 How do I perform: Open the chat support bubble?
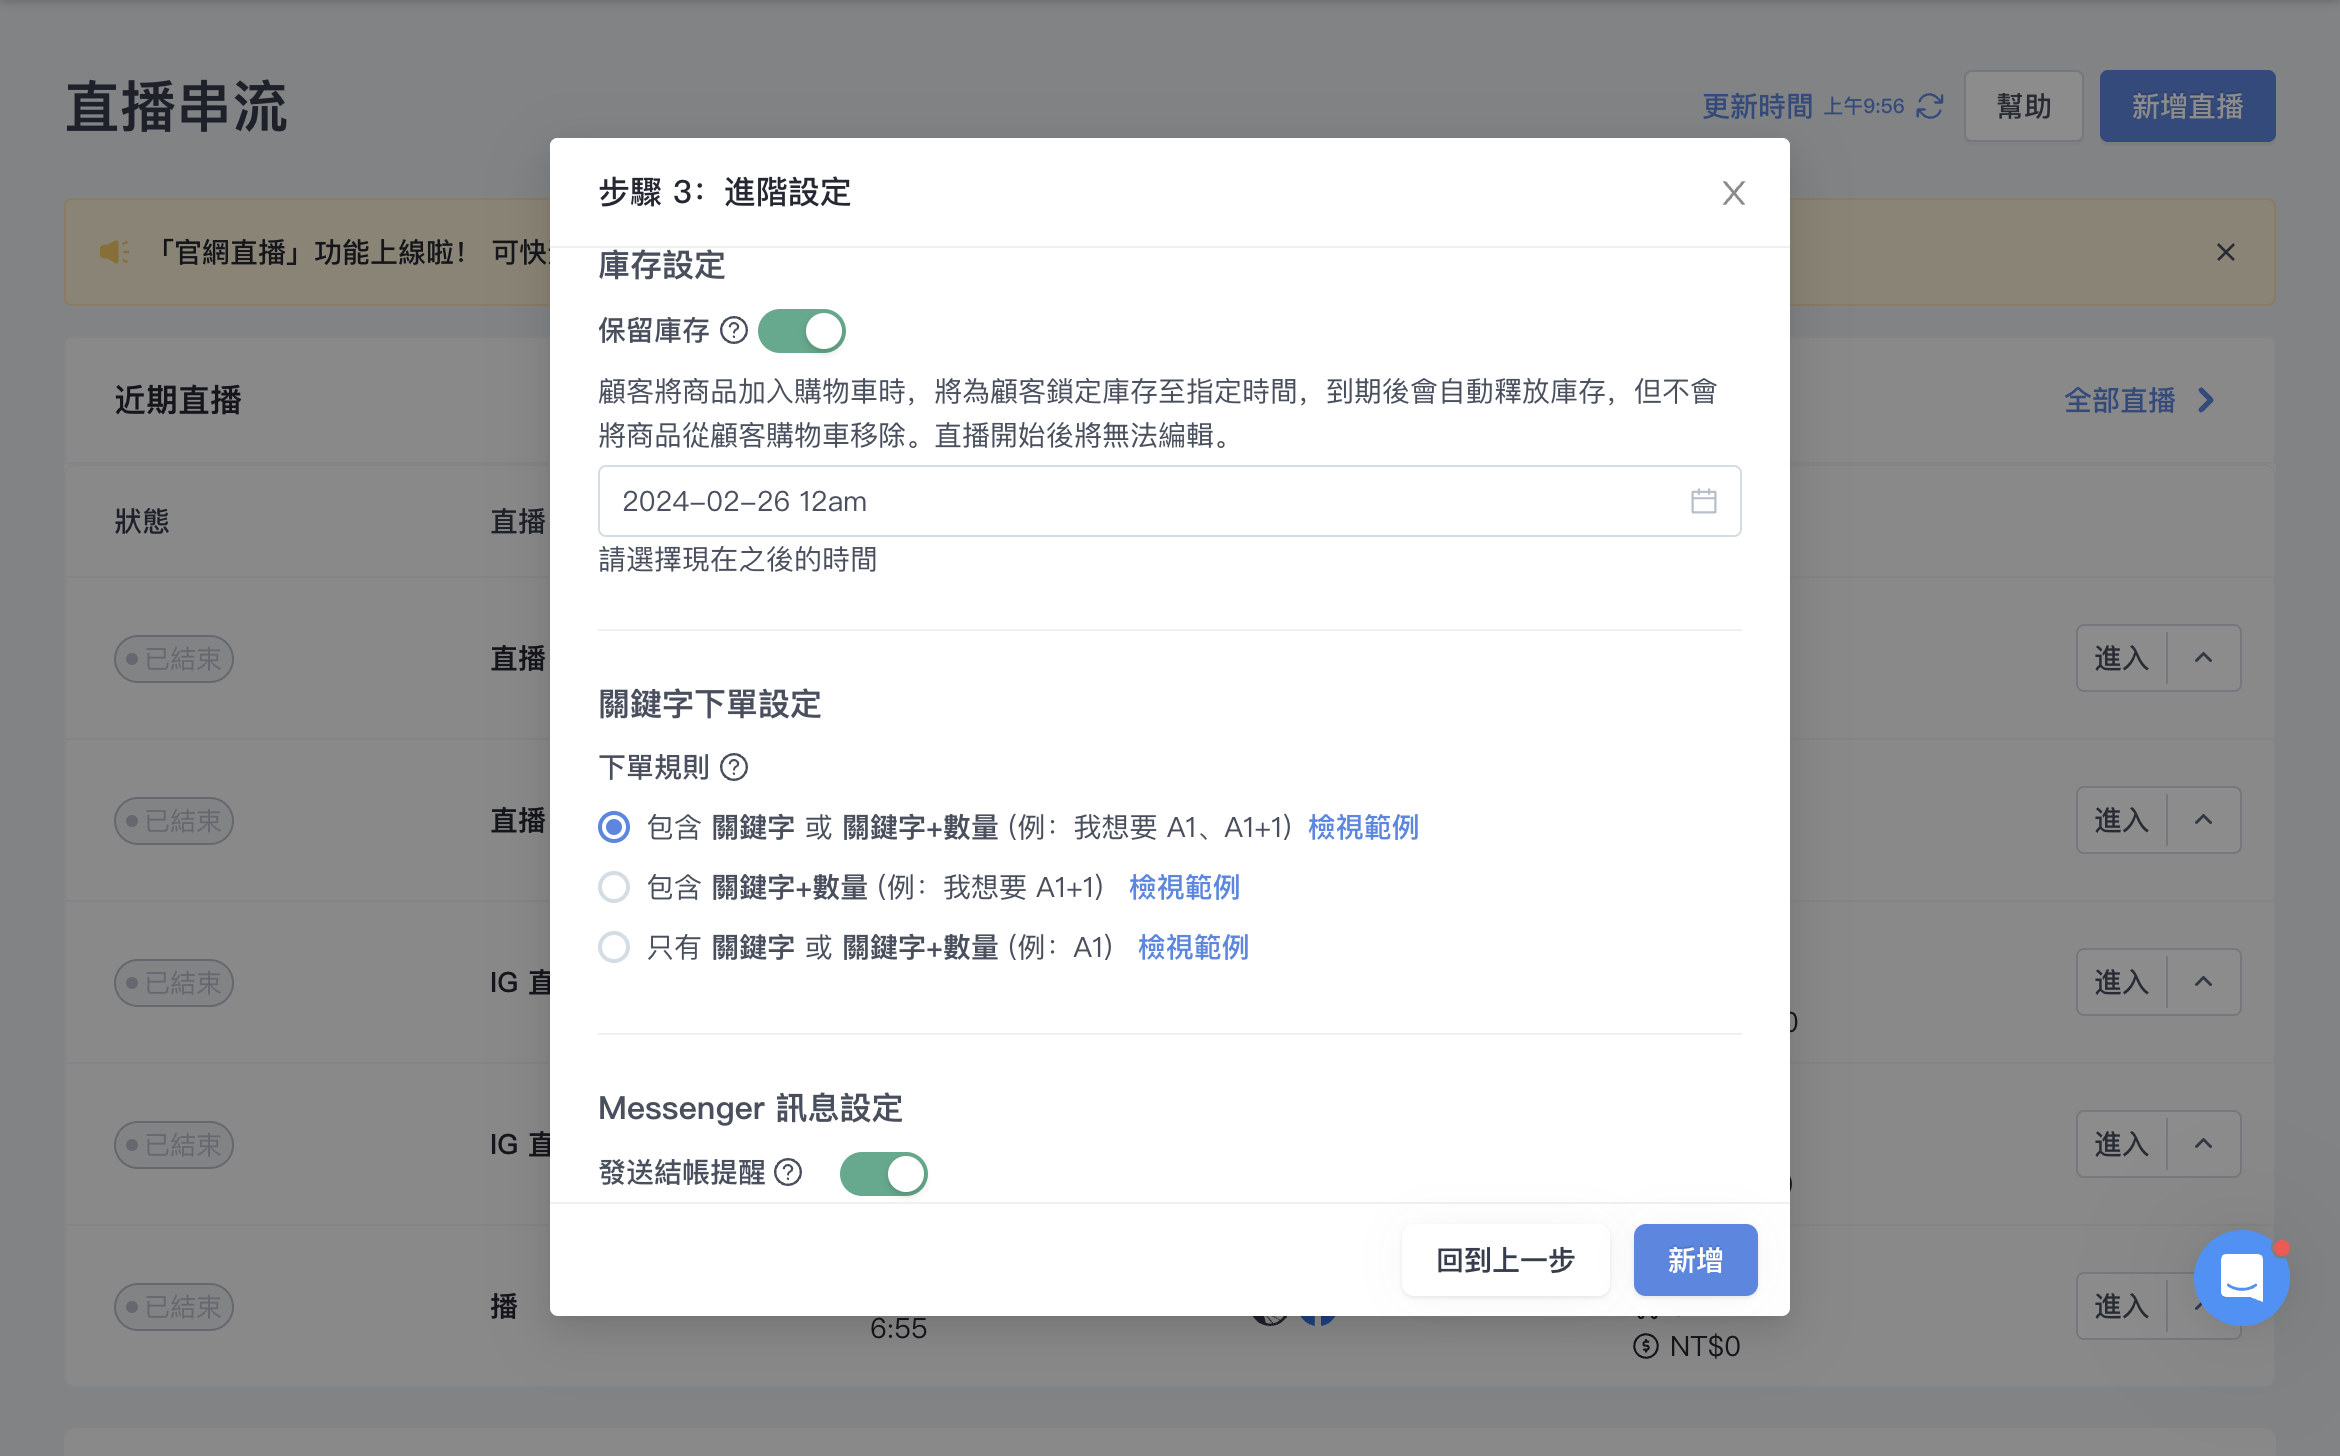coord(2241,1278)
